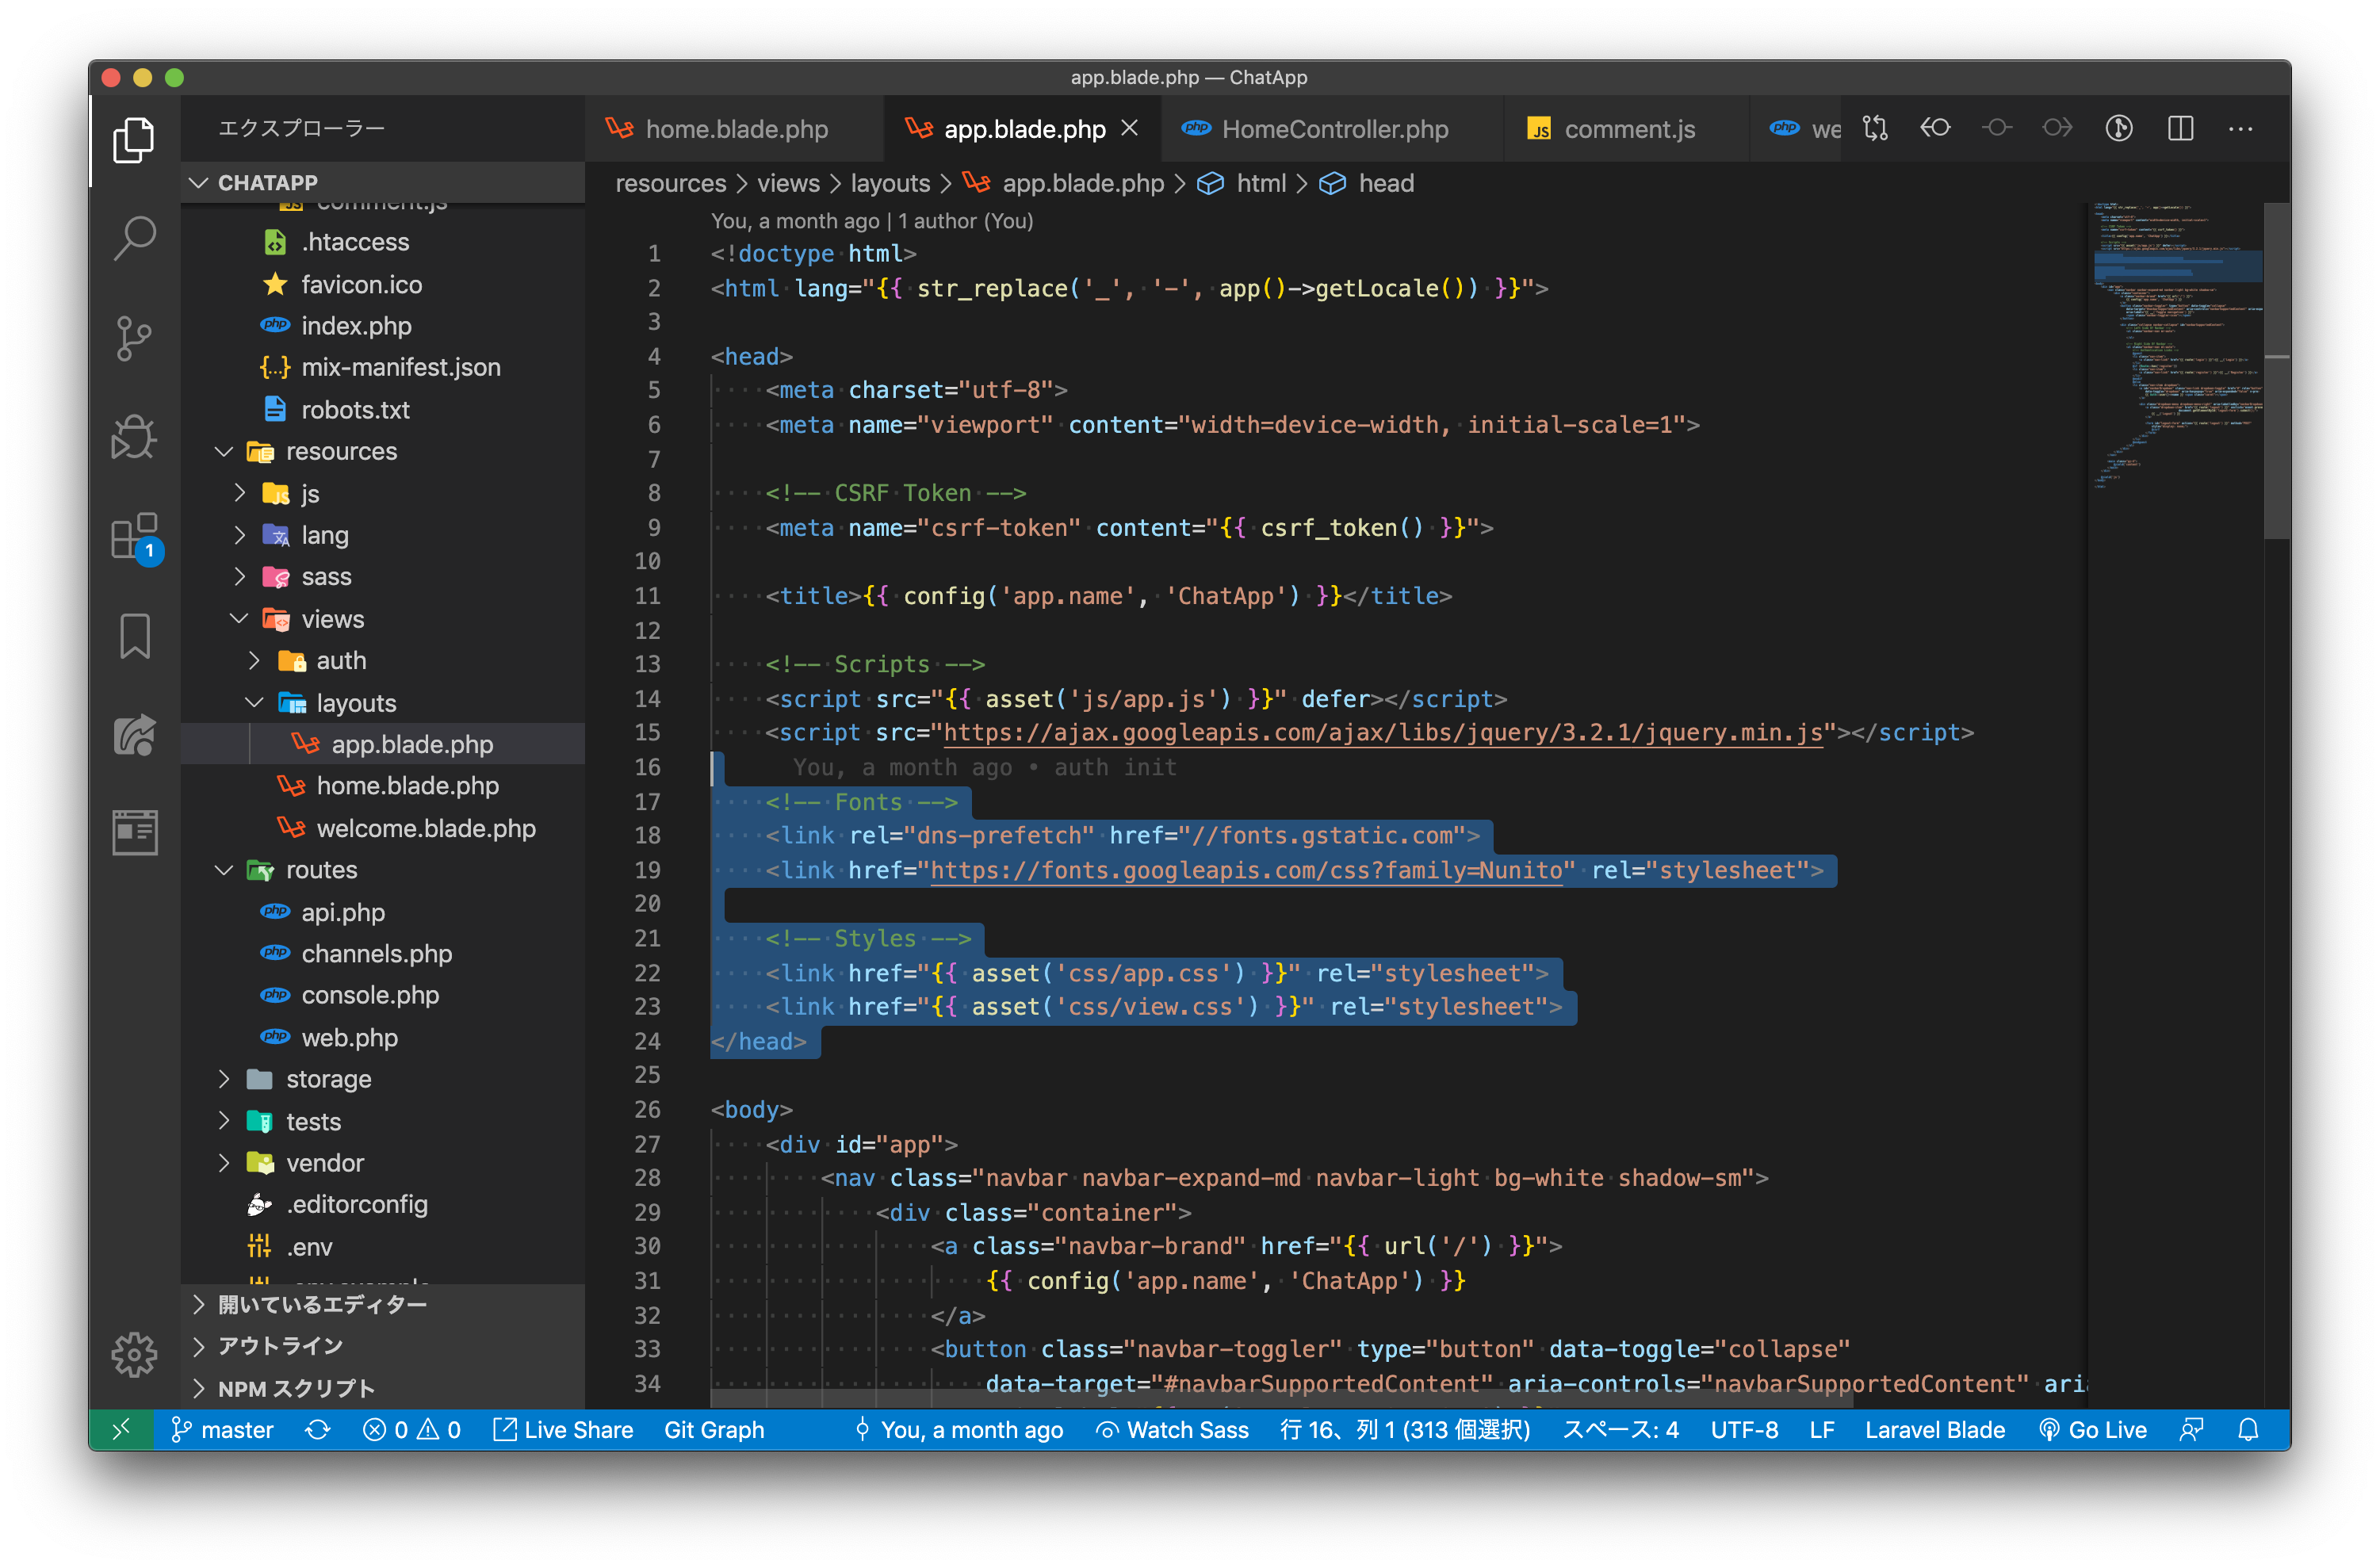Close the app.blade.php tab
Image resolution: width=2380 pixels, height=1568 pixels.
[x=1130, y=128]
